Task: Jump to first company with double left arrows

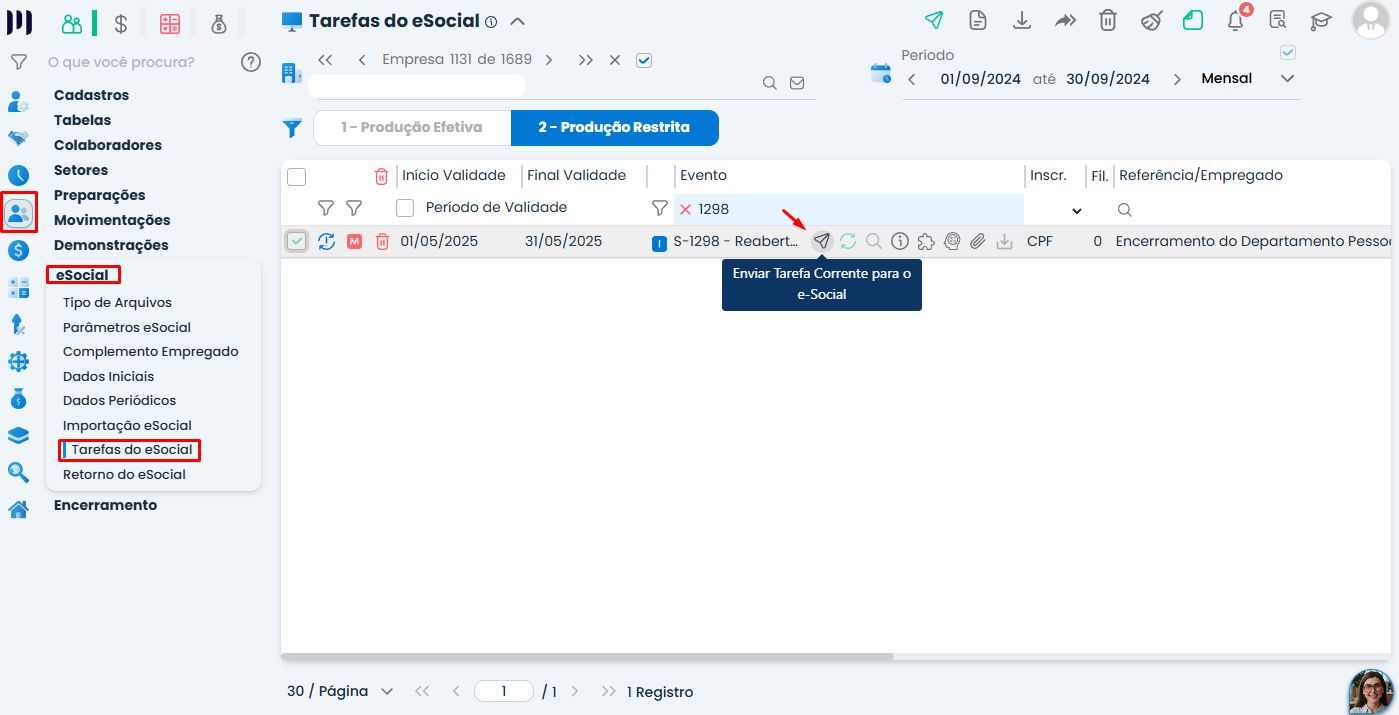Action: (x=325, y=60)
